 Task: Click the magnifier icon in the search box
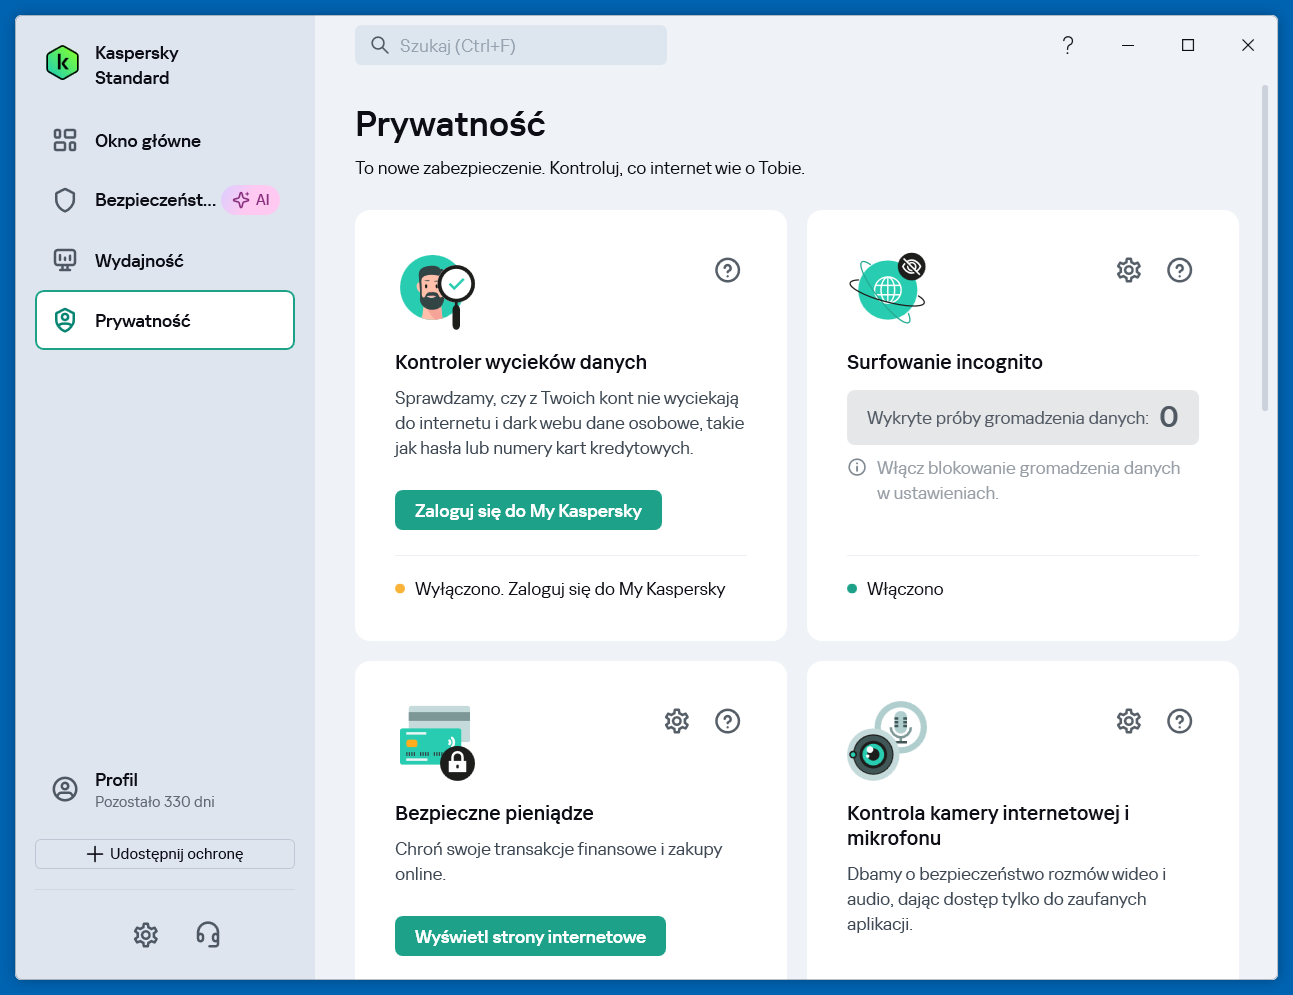click(x=380, y=45)
